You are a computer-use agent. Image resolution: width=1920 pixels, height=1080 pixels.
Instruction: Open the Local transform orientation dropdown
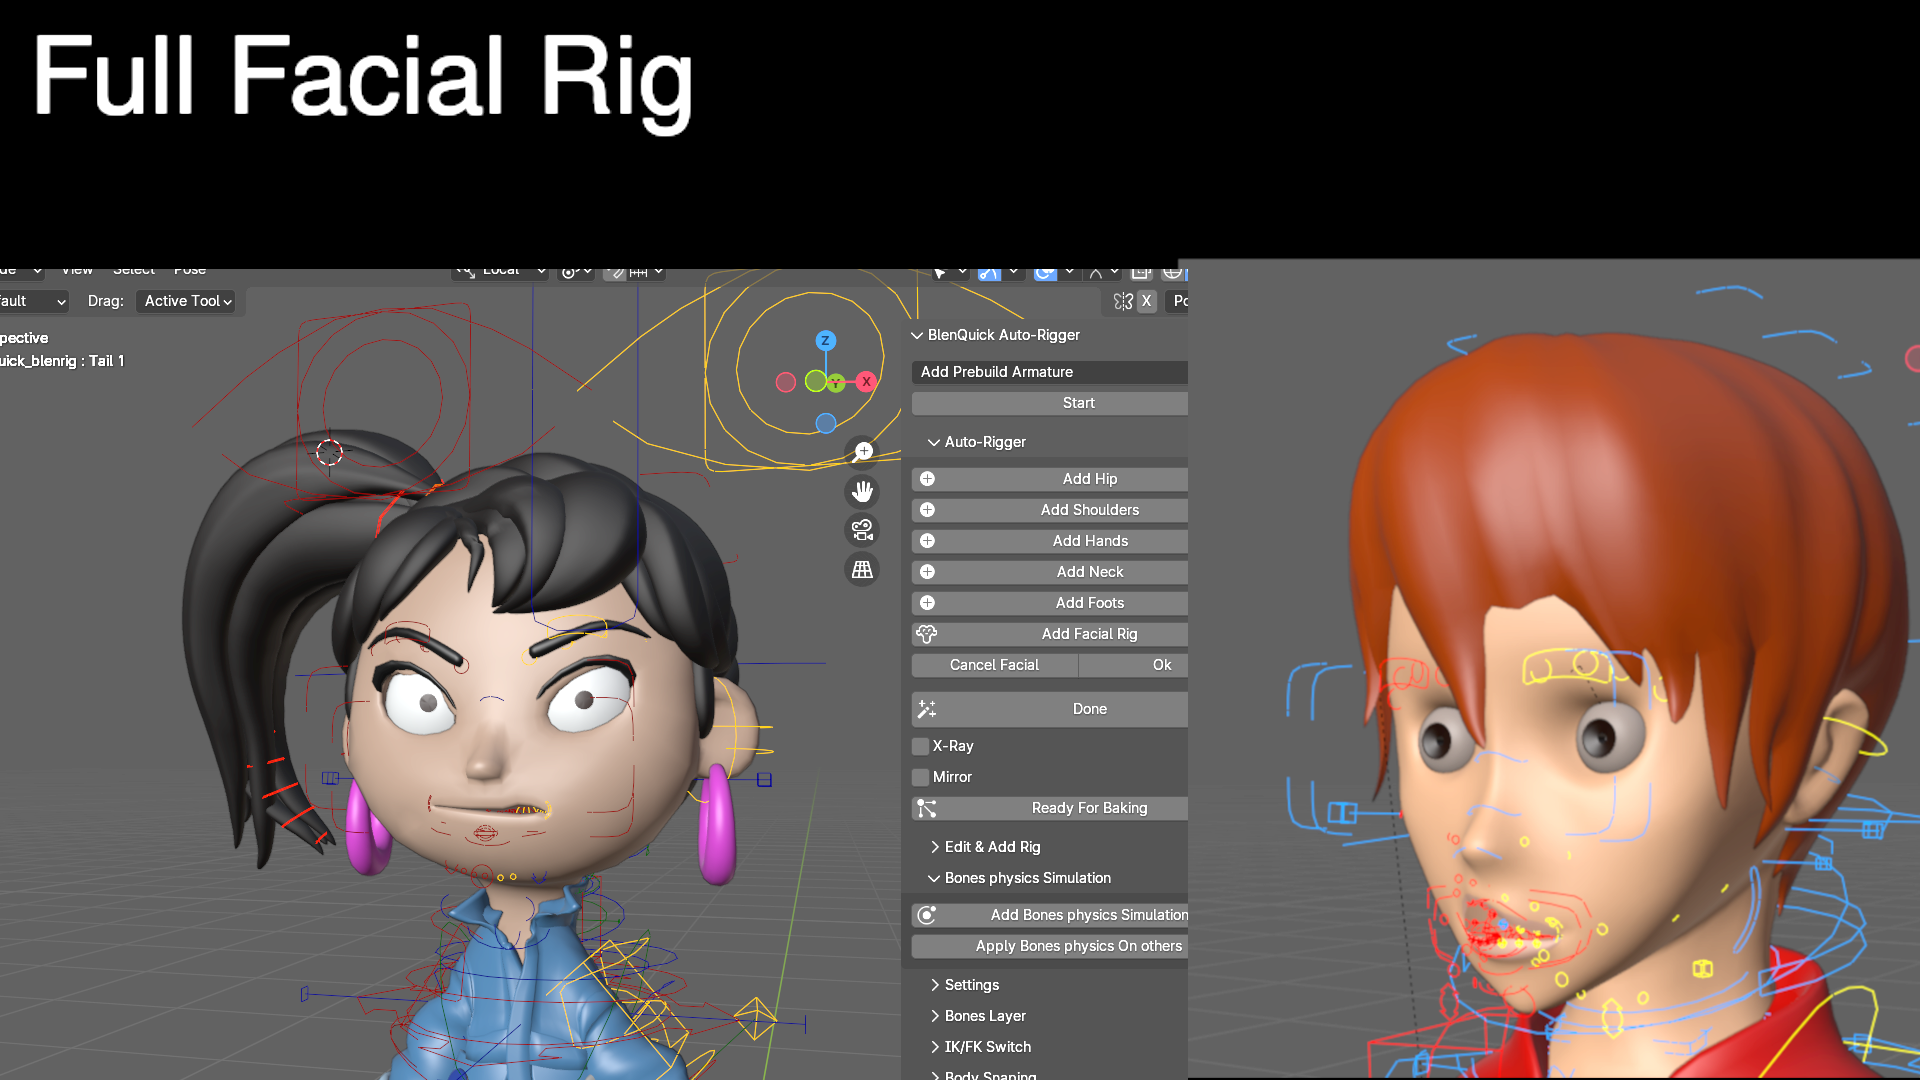click(x=500, y=270)
